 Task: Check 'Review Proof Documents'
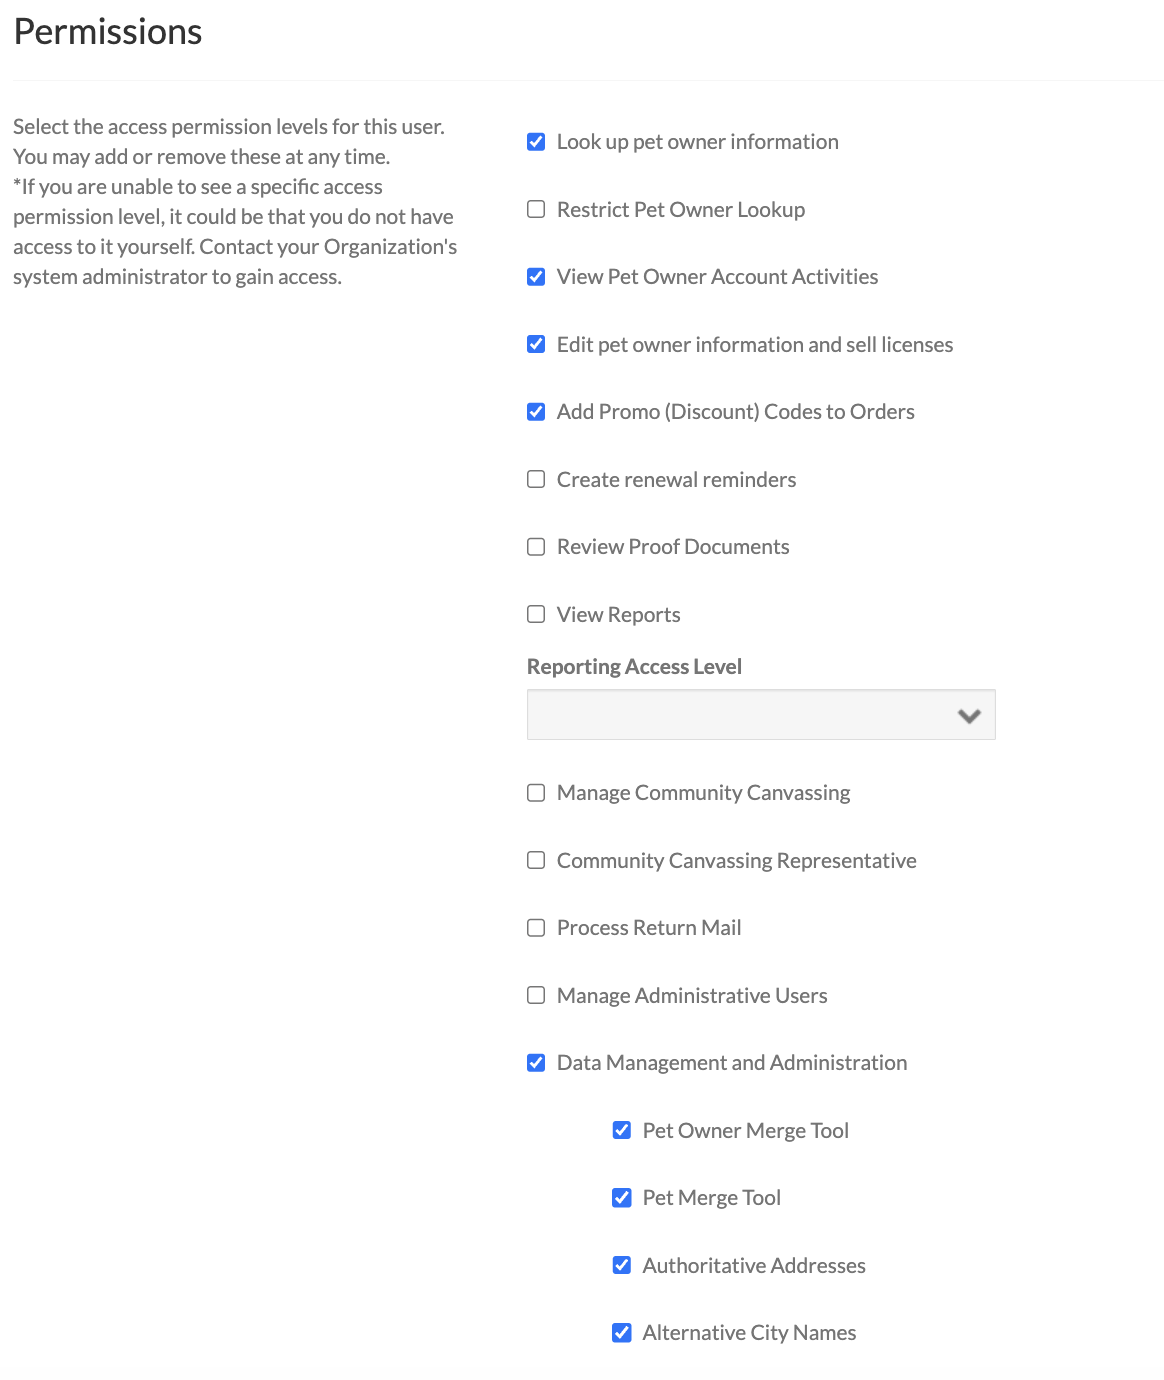coord(535,546)
